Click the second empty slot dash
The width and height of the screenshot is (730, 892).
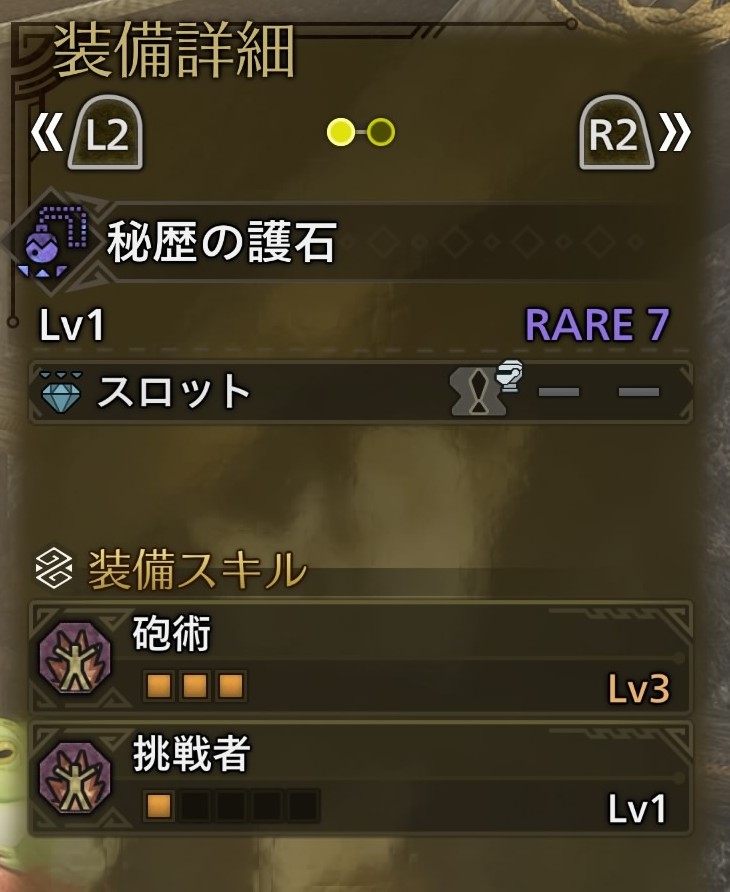coord(639,392)
